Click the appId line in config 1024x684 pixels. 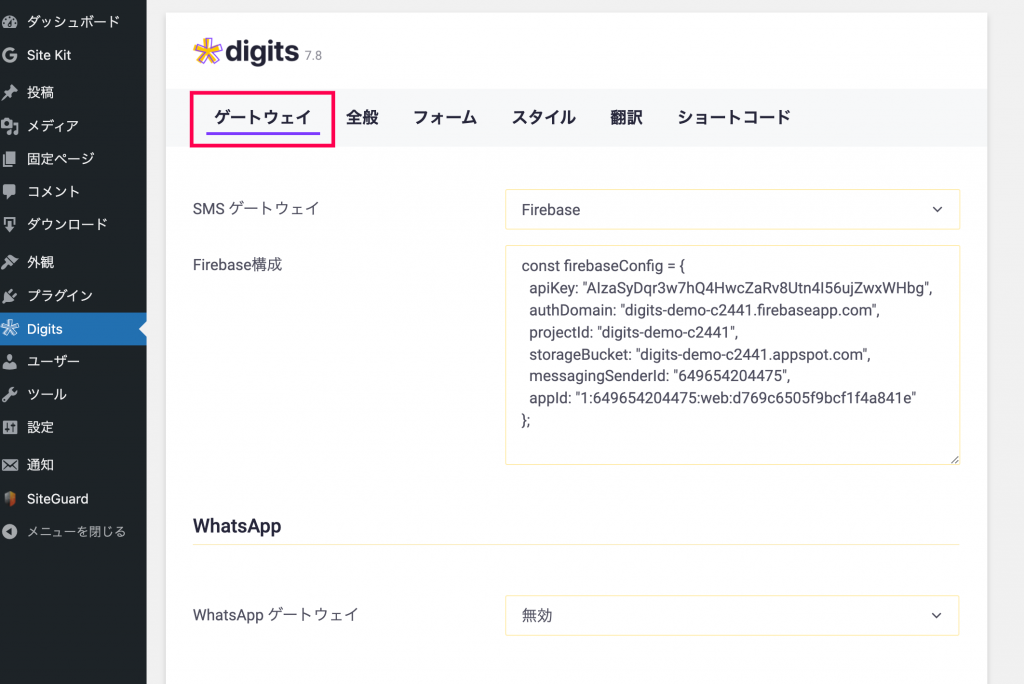722,399
